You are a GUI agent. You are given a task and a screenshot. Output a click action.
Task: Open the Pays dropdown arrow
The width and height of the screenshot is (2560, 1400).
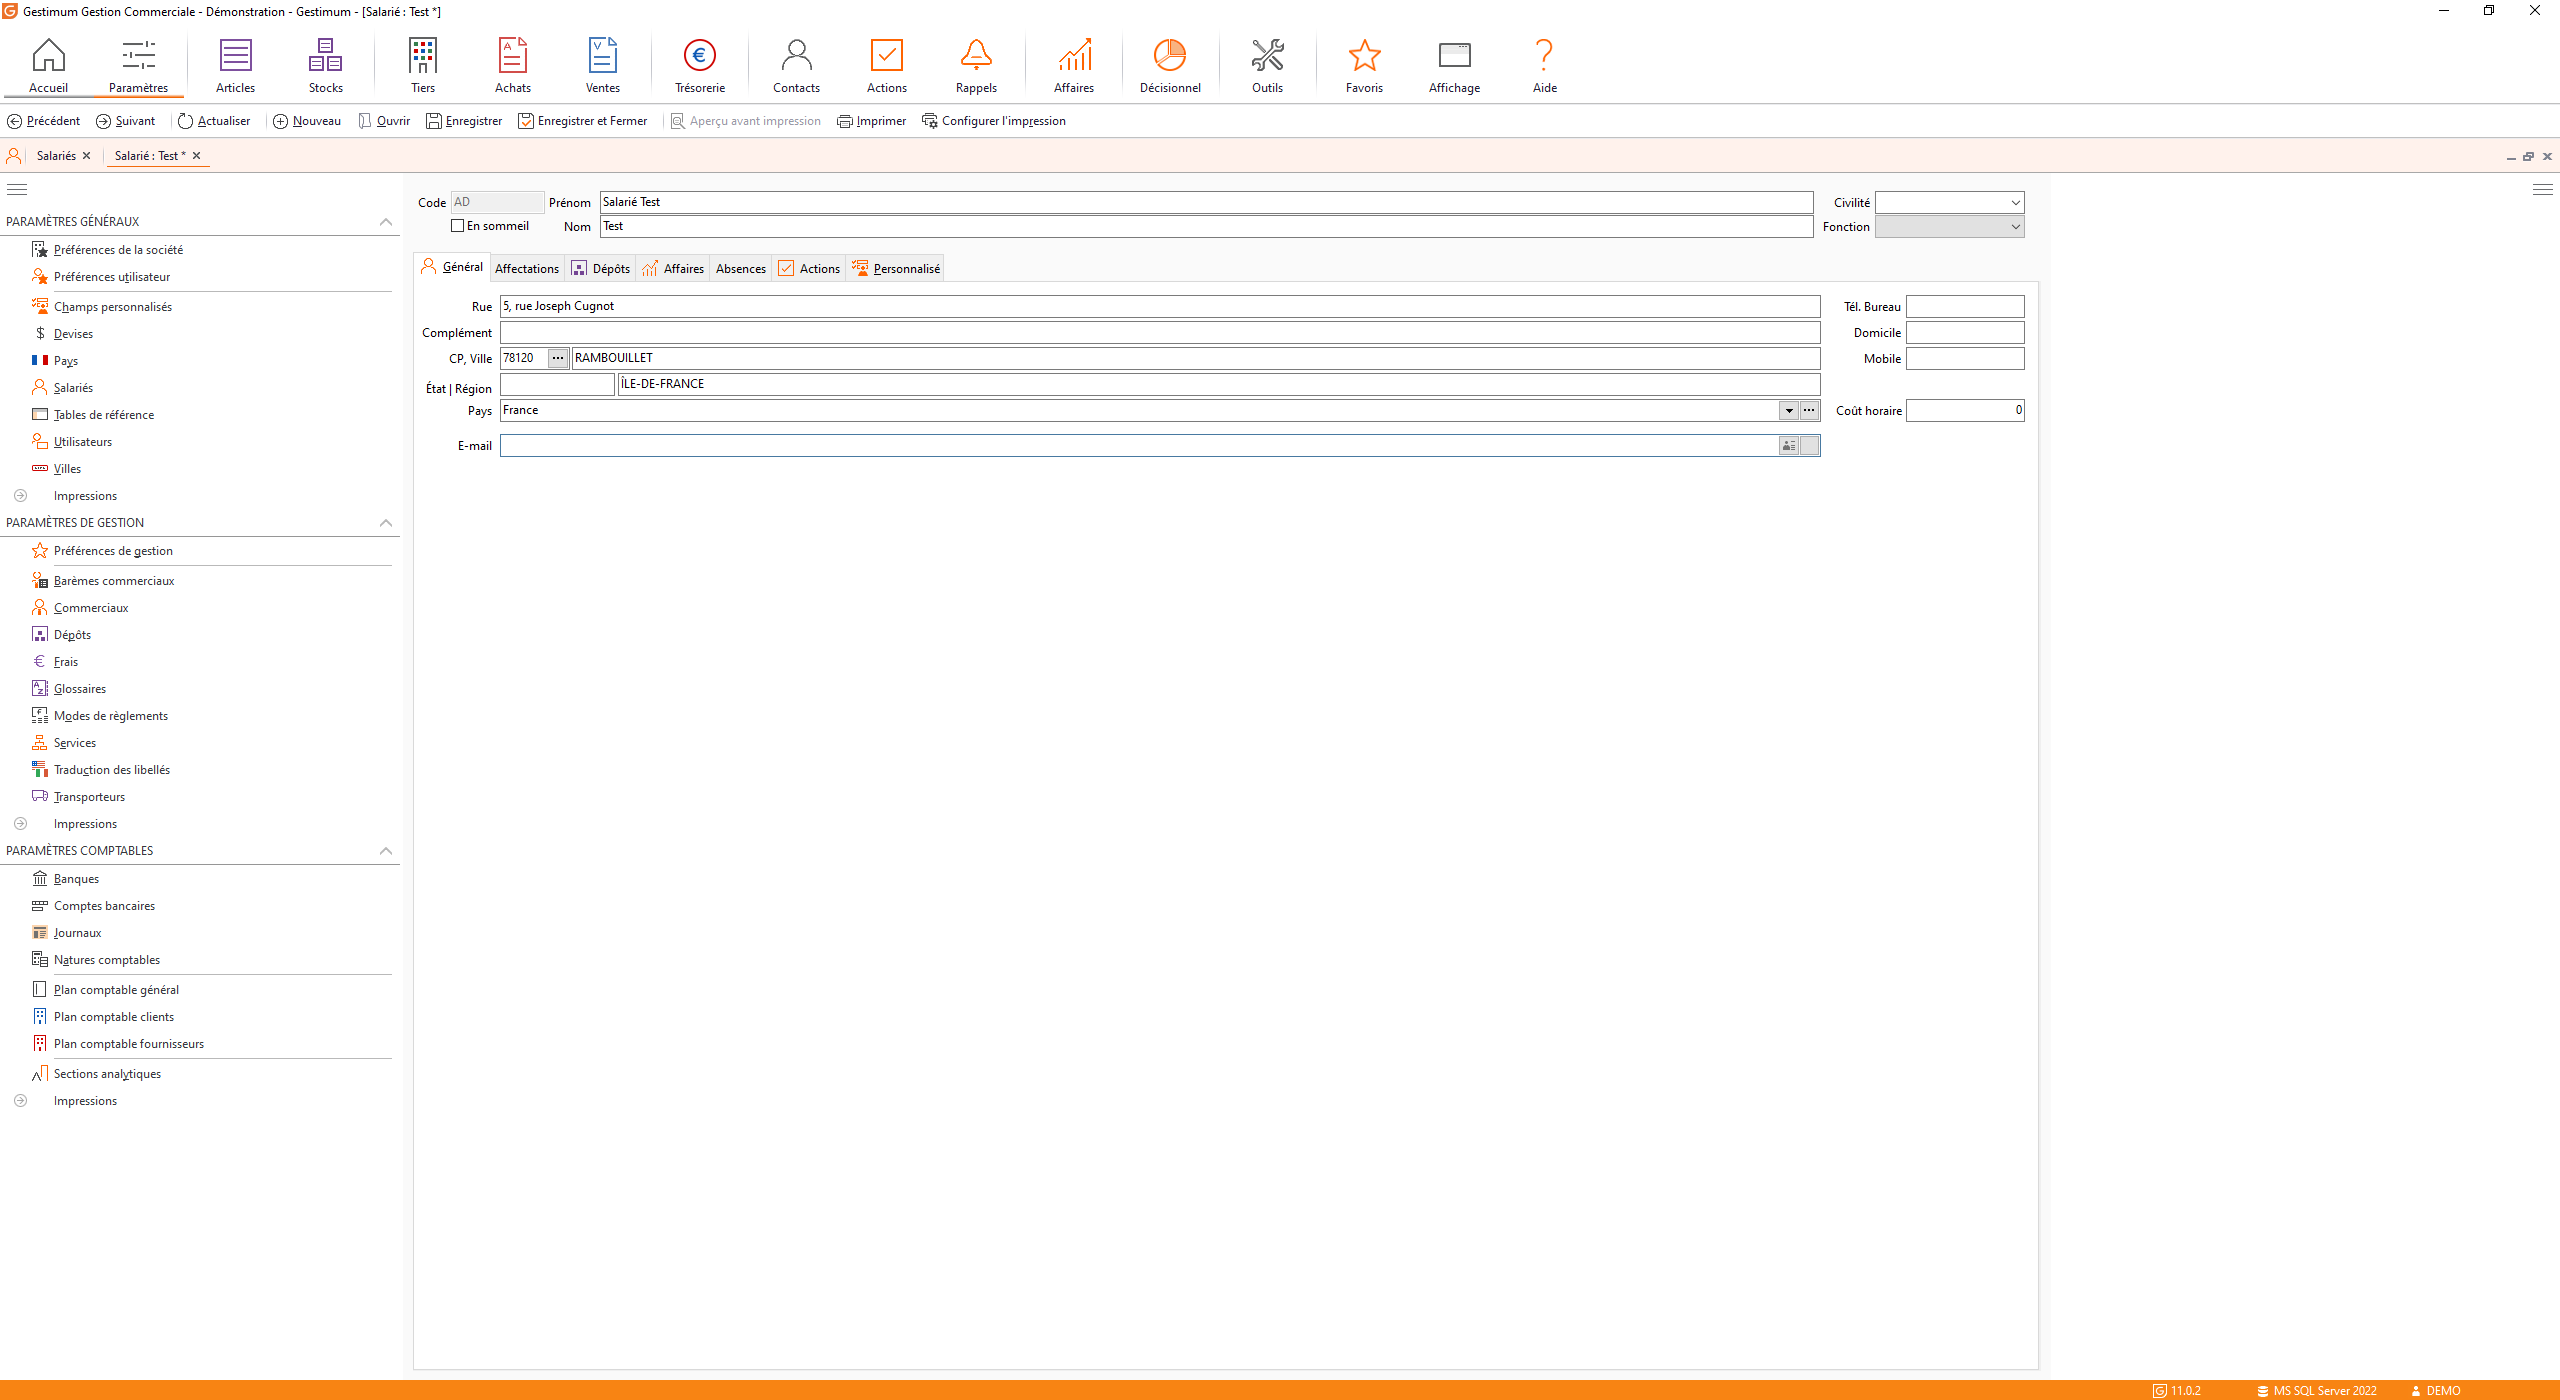[1789, 411]
